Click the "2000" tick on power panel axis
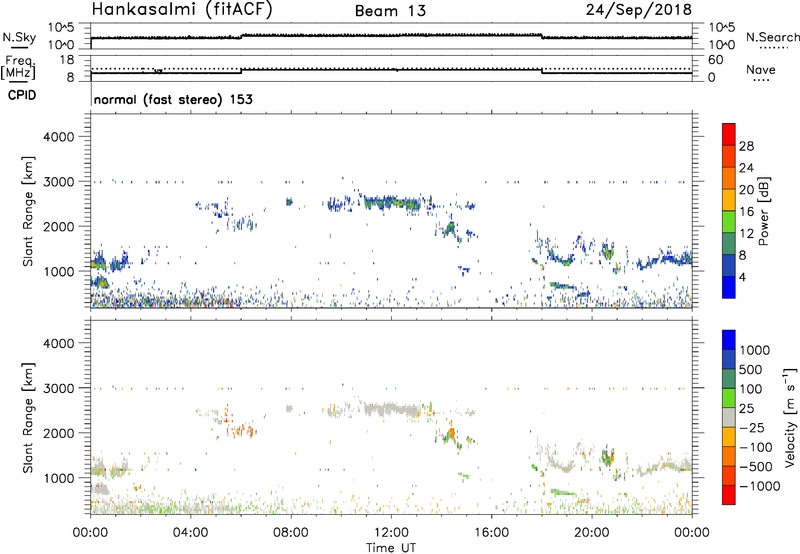This screenshot has height=554, width=800. pos(58,226)
